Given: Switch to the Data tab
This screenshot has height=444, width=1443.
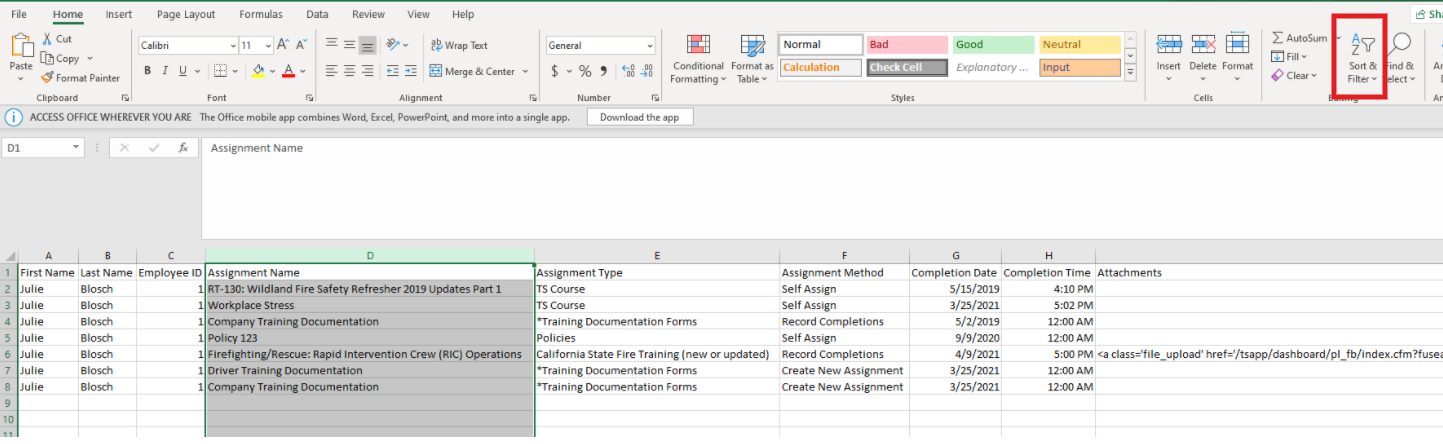Looking at the screenshot, I should 317,14.
